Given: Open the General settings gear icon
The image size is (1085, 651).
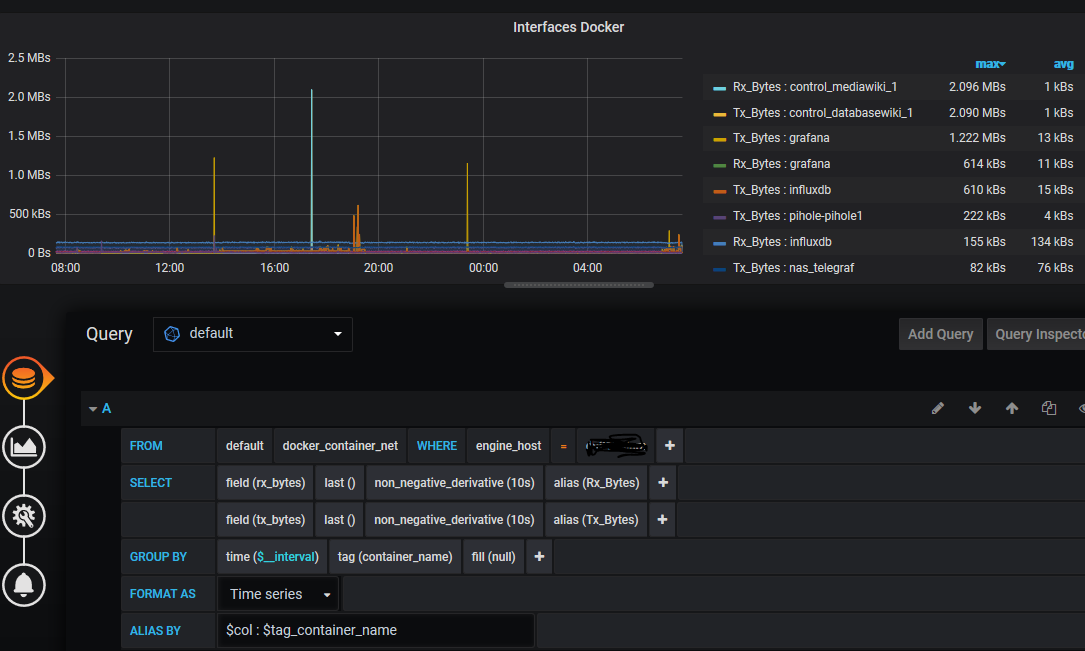Looking at the screenshot, I should point(23,516).
